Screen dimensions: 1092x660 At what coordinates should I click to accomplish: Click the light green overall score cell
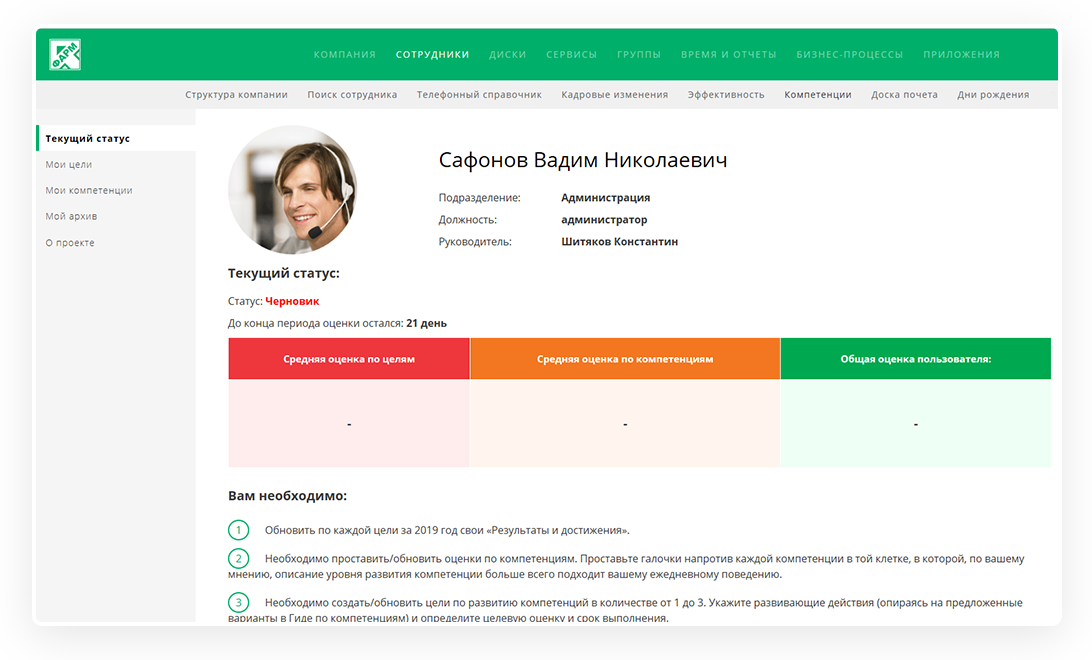(x=916, y=423)
